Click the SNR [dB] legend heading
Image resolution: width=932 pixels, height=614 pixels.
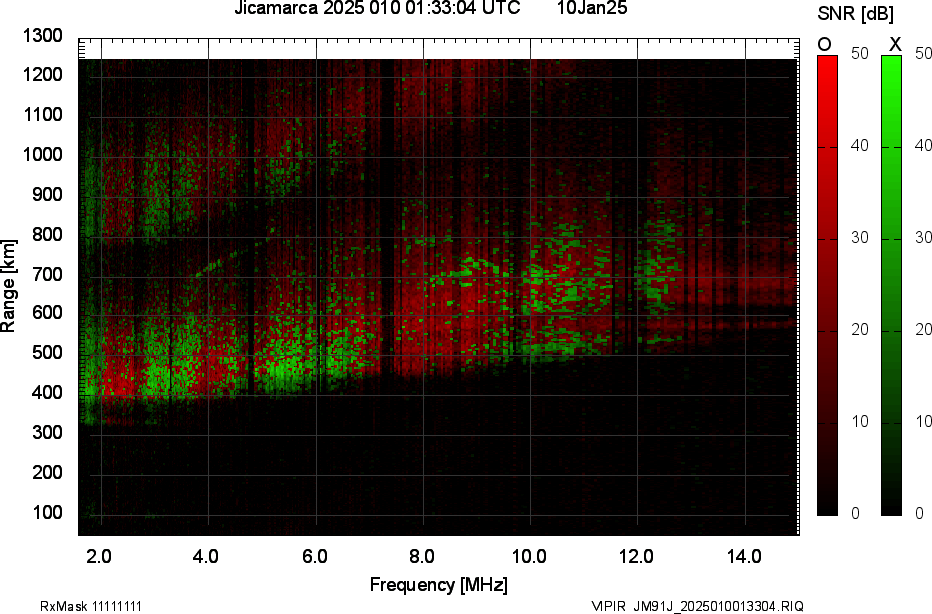pos(855,14)
